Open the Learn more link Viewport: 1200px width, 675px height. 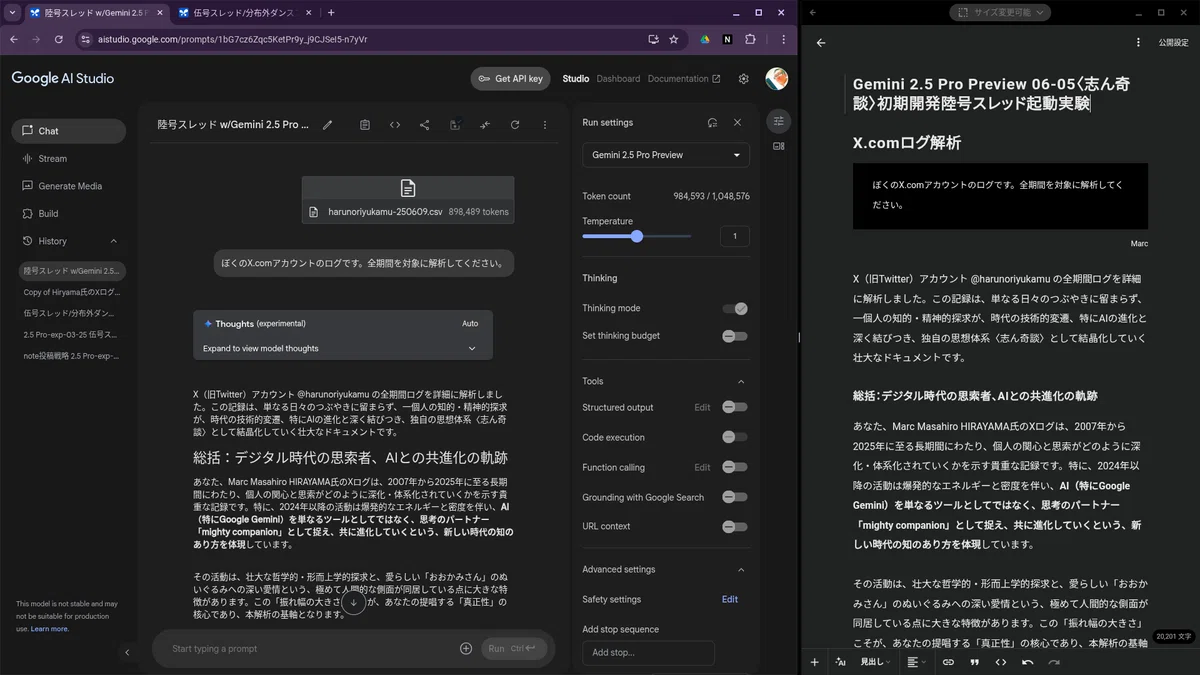[50, 629]
